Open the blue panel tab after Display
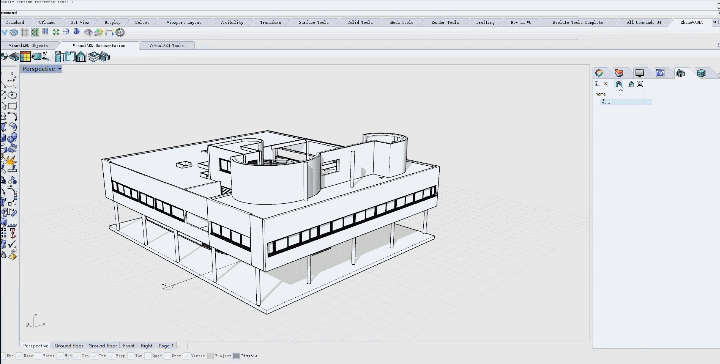 pyautogui.click(x=660, y=73)
